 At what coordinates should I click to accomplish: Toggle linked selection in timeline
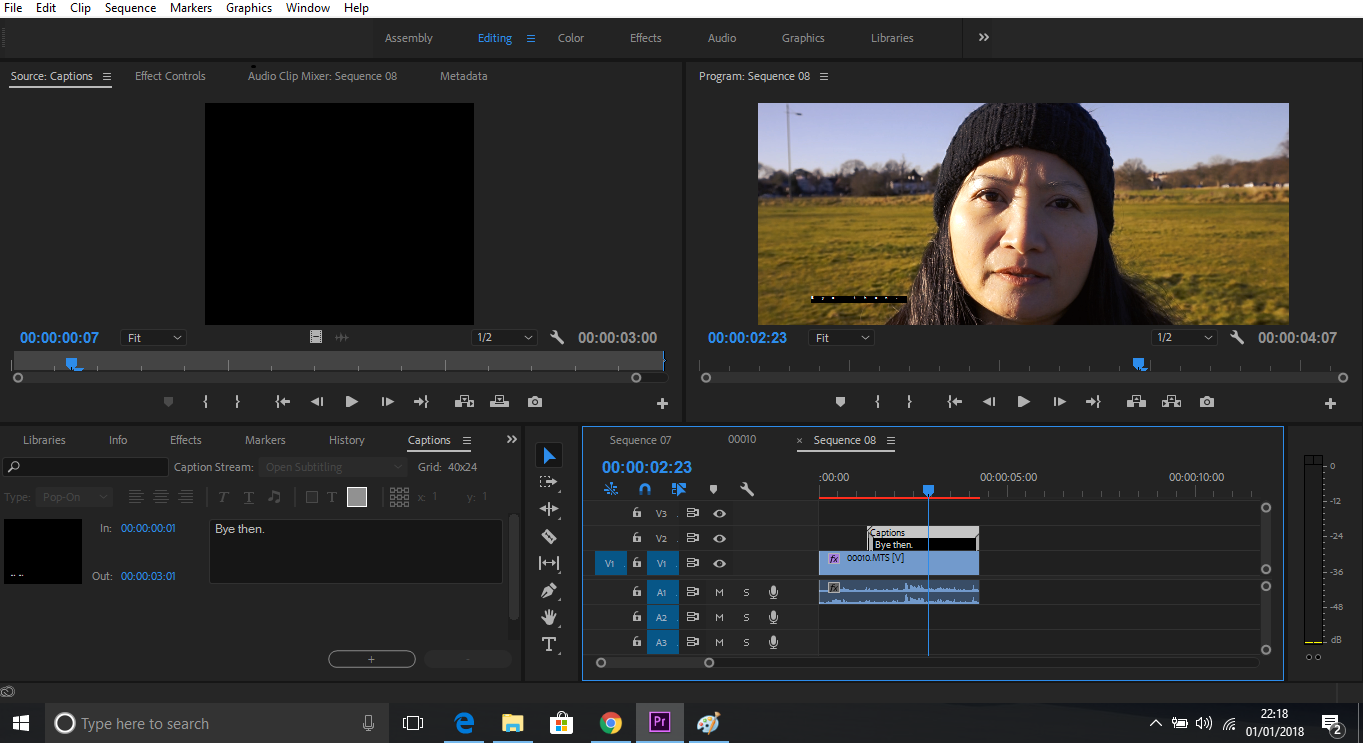[x=679, y=489]
